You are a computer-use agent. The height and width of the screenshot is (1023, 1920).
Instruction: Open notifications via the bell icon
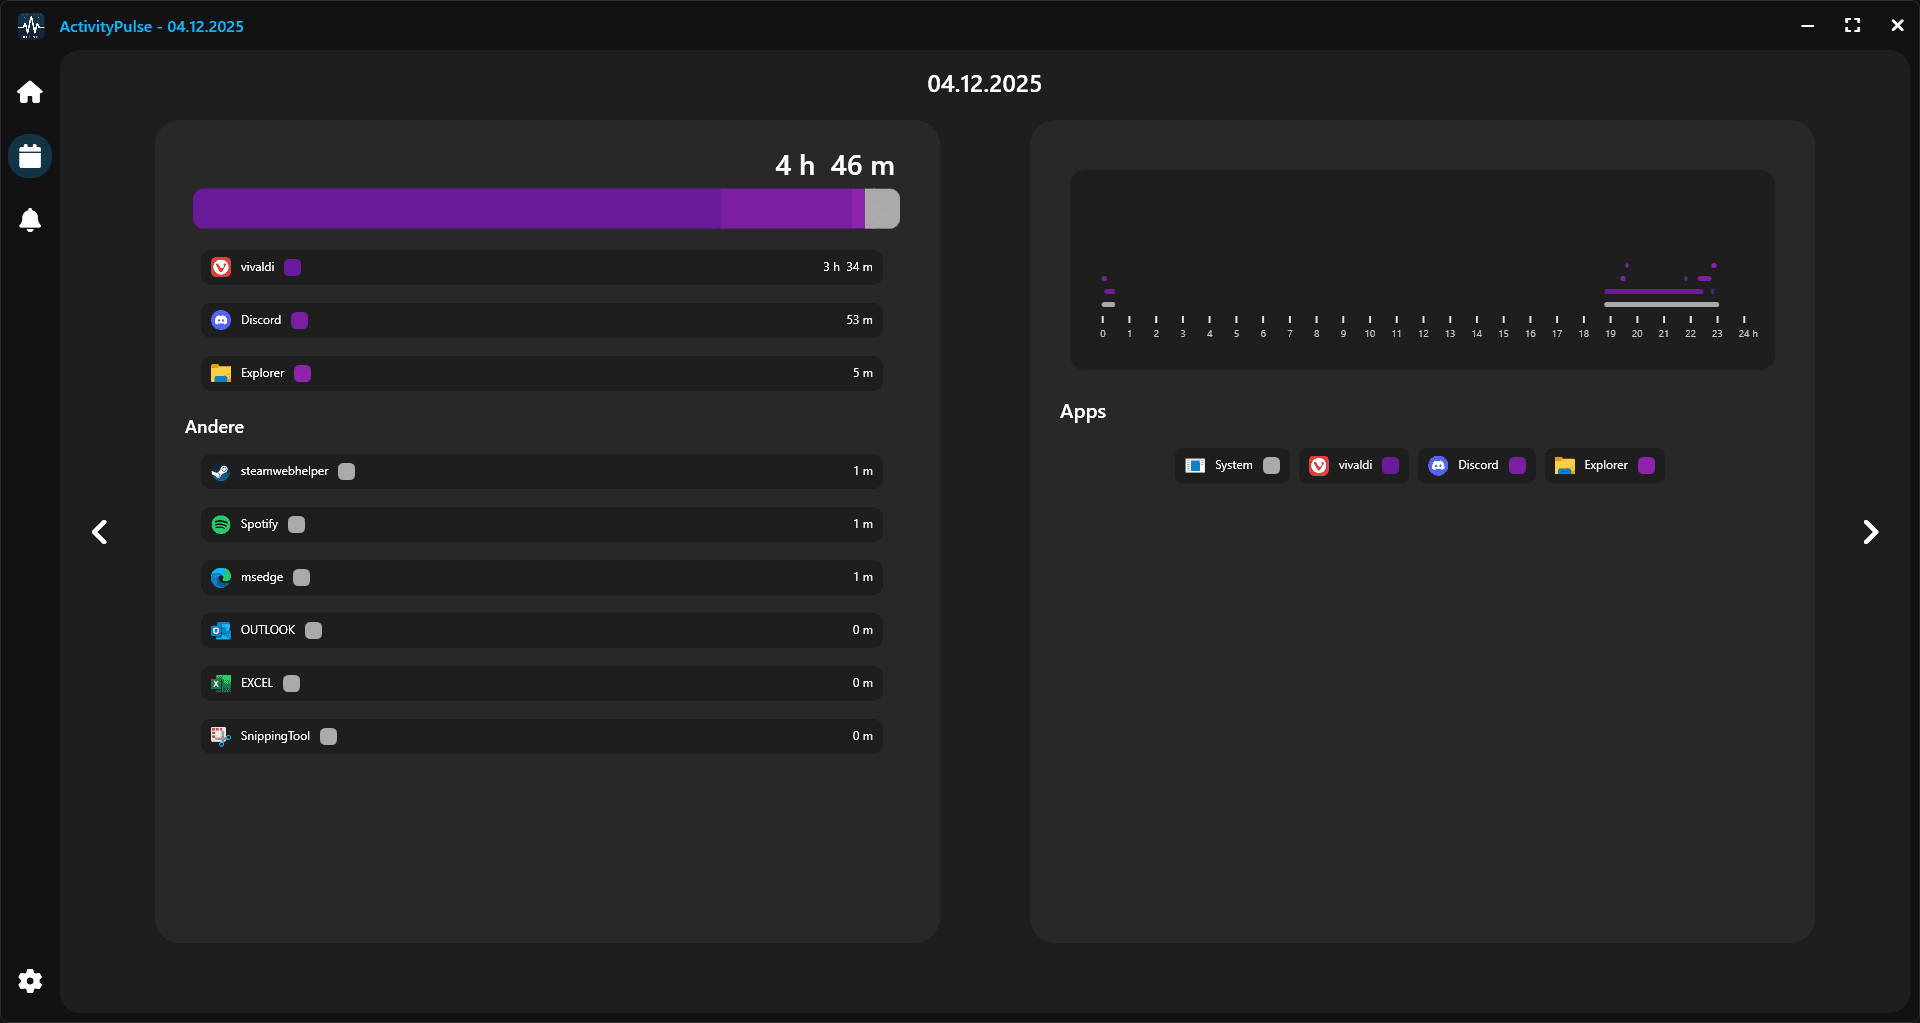pyautogui.click(x=30, y=220)
